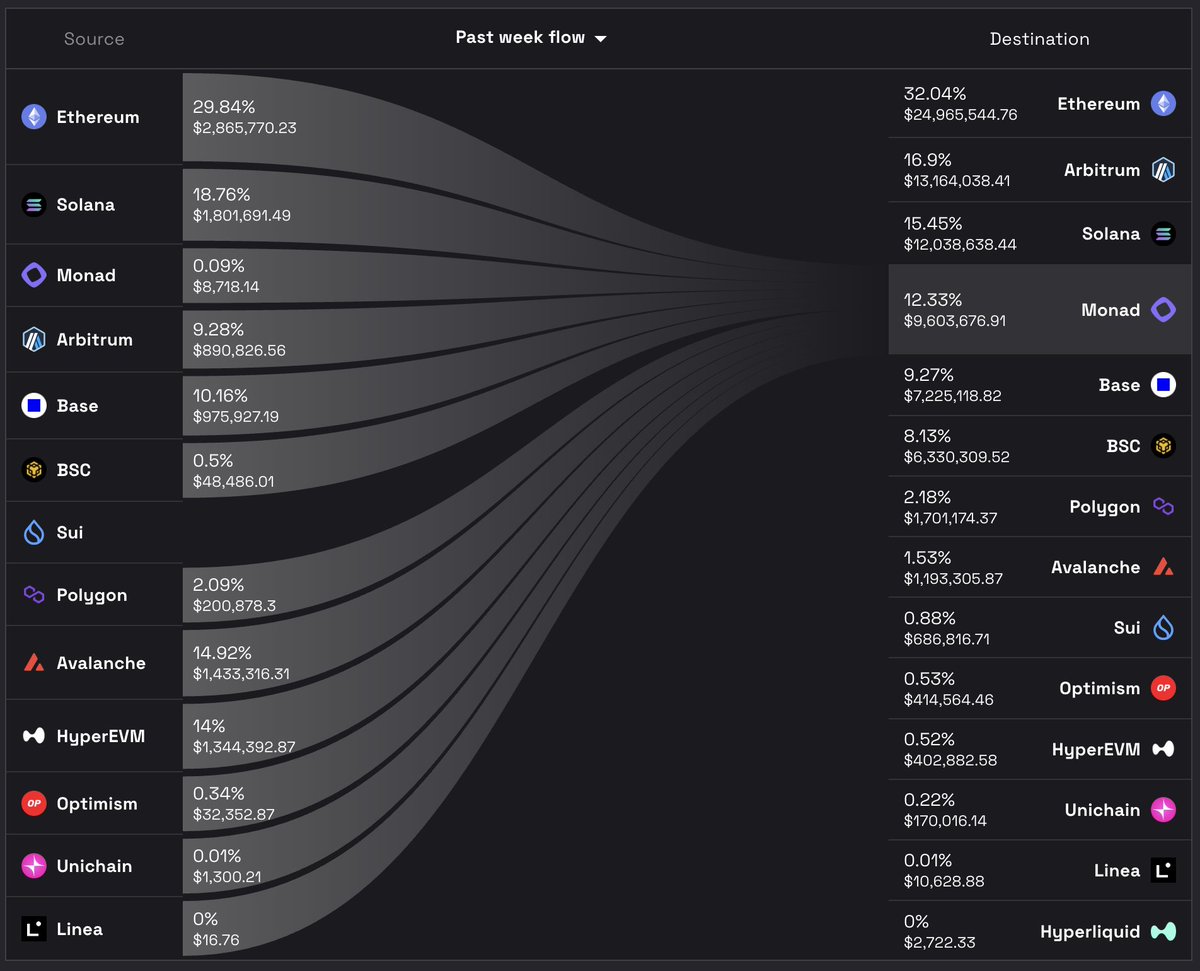Image resolution: width=1200 pixels, height=971 pixels.
Task: Click the $402,882.58 HyperEVM destination value
Action: (x=950, y=760)
